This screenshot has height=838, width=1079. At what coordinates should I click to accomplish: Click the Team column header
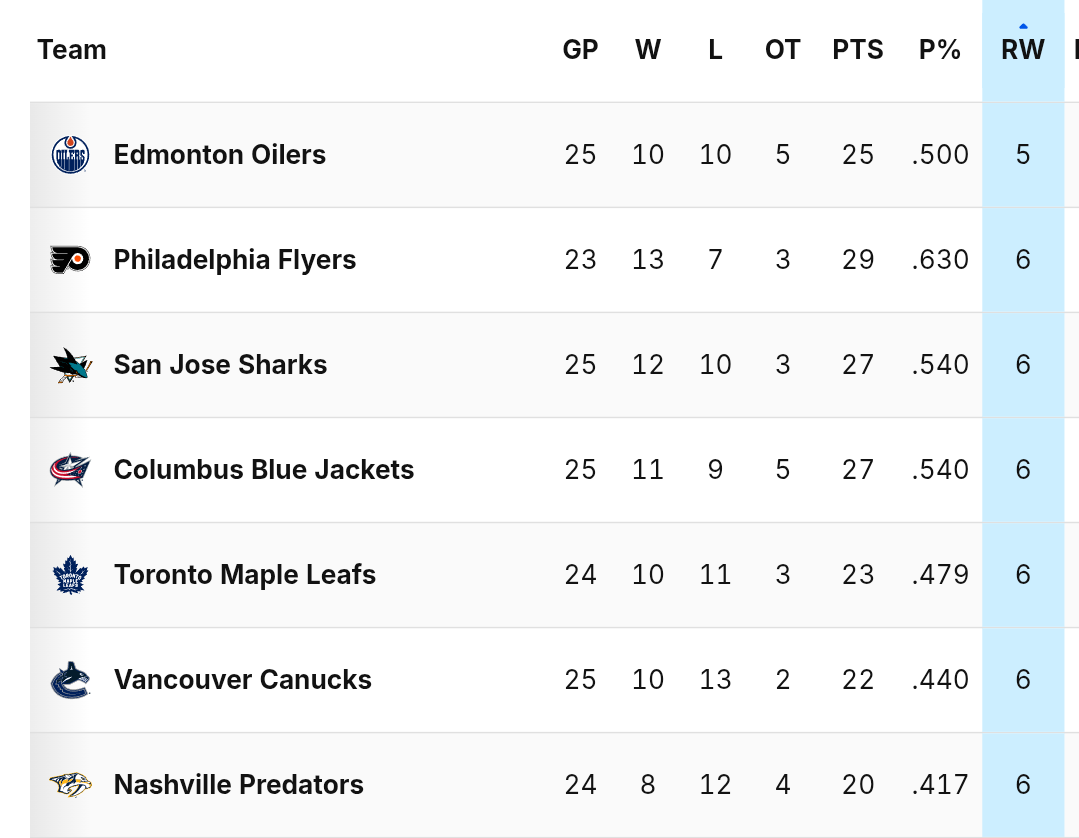72,50
